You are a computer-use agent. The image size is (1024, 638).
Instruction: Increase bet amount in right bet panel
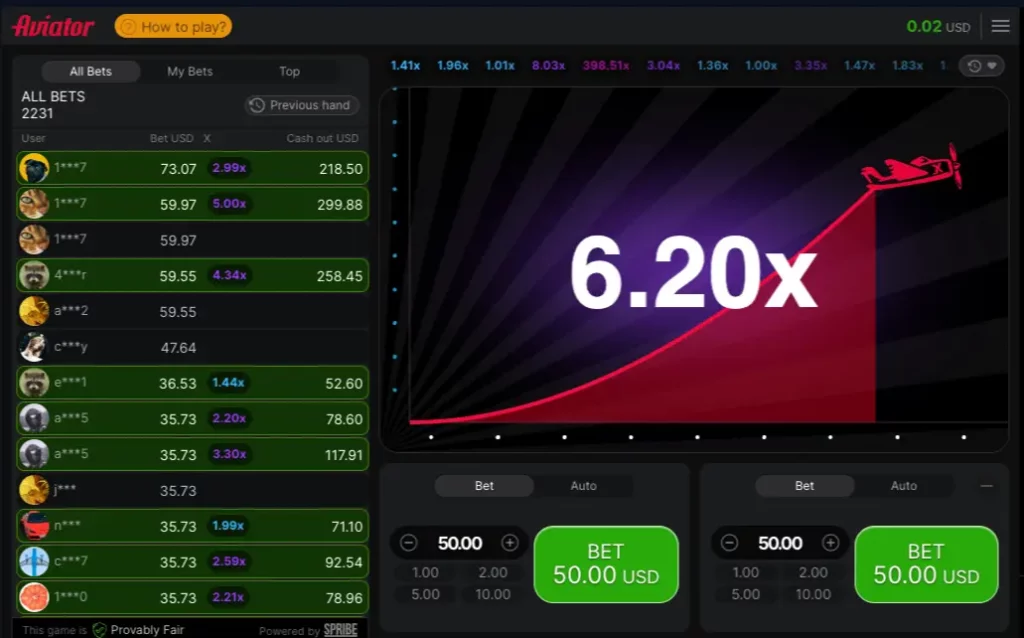(x=831, y=543)
